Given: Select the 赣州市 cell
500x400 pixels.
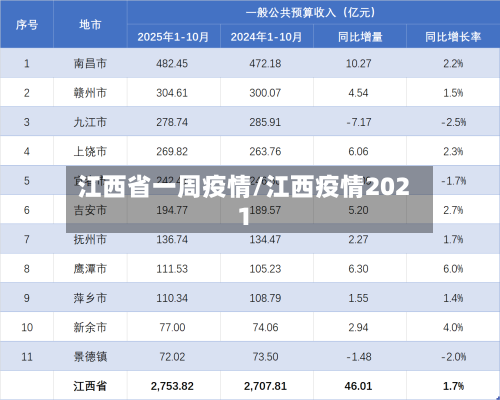Looking at the screenshot, I should [x=90, y=93].
